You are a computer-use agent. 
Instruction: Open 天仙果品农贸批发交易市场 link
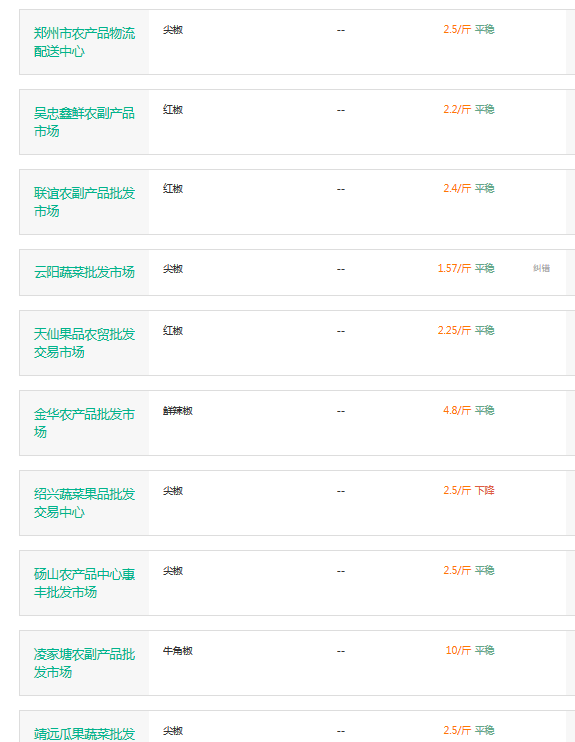point(84,343)
